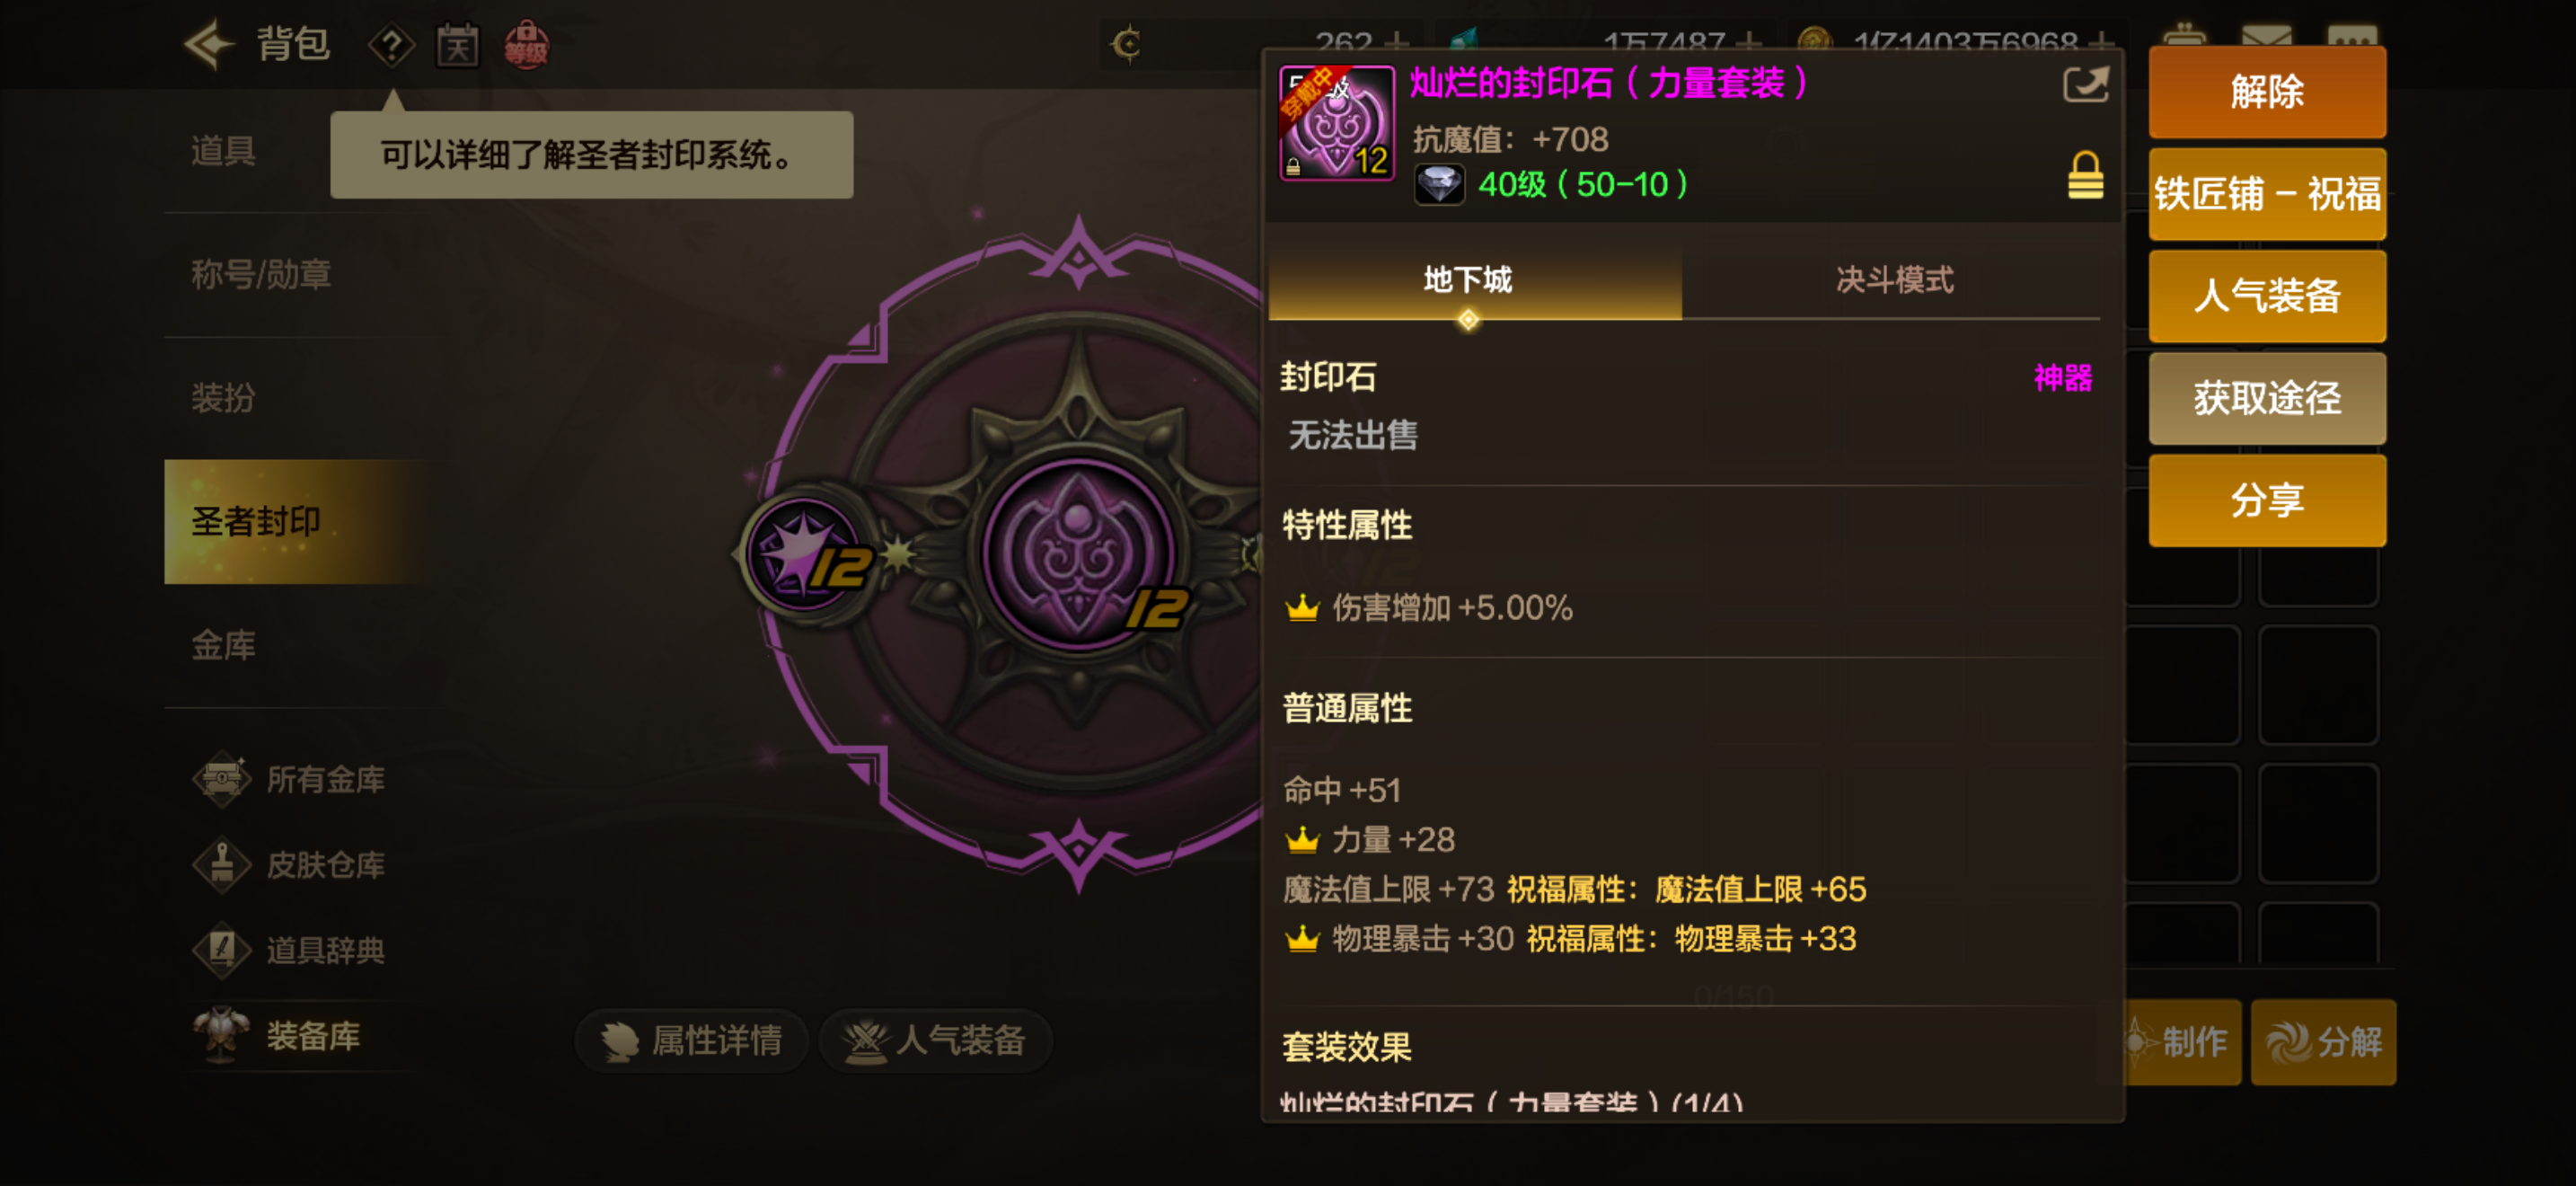The width and height of the screenshot is (2576, 1186).
Task: Open the share arrow icon in item popup
Action: pos(2085,84)
